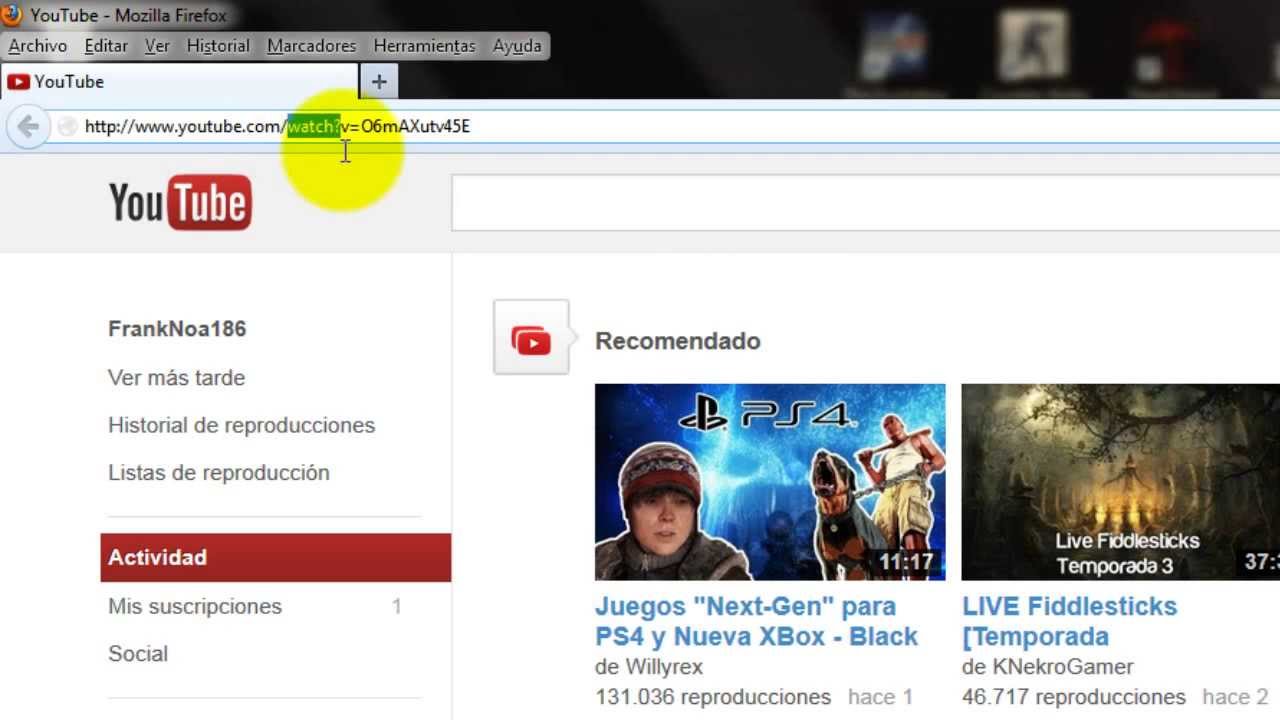Viewport: 1280px width, 720px height.
Task: Open the Social sidebar link
Action: 138,654
